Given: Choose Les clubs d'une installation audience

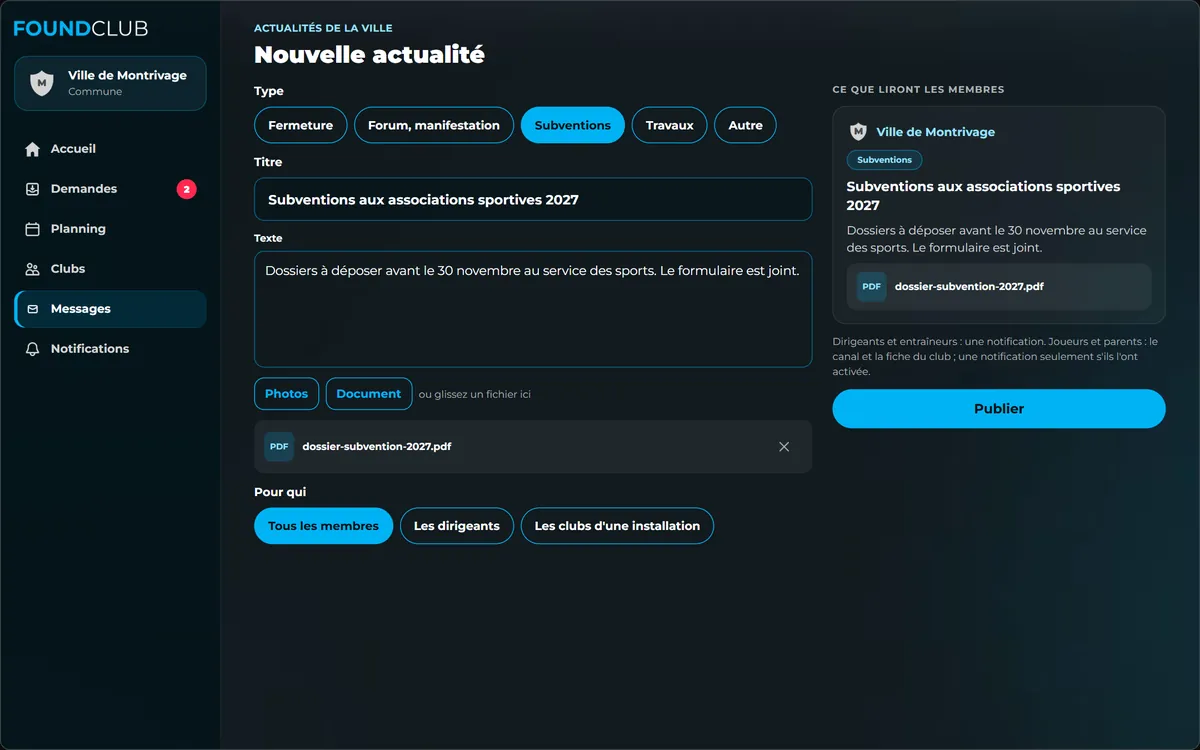Looking at the screenshot, I should 617,526.
